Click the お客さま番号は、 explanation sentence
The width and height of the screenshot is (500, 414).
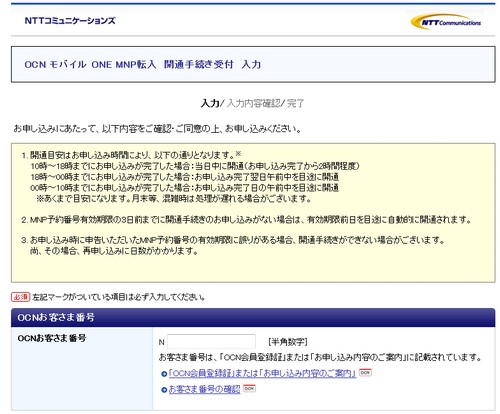pyautogui.click(x=320, y=358)
